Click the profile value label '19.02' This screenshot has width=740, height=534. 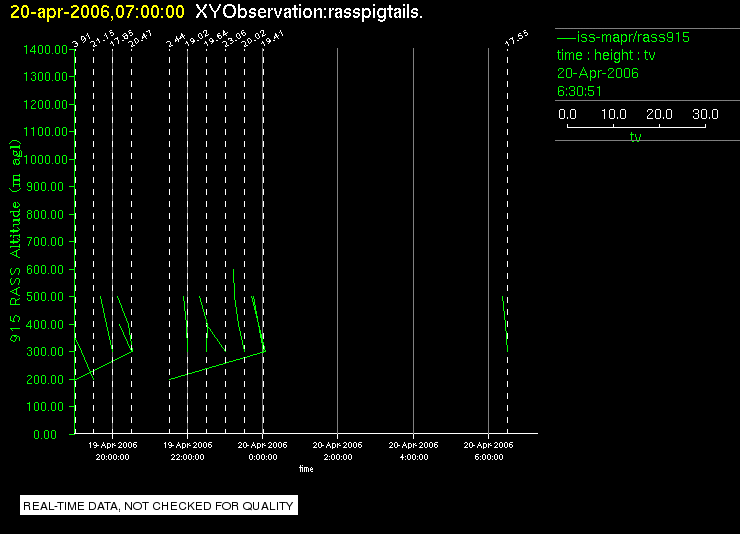pyautogui.click(x=196, y=39)
